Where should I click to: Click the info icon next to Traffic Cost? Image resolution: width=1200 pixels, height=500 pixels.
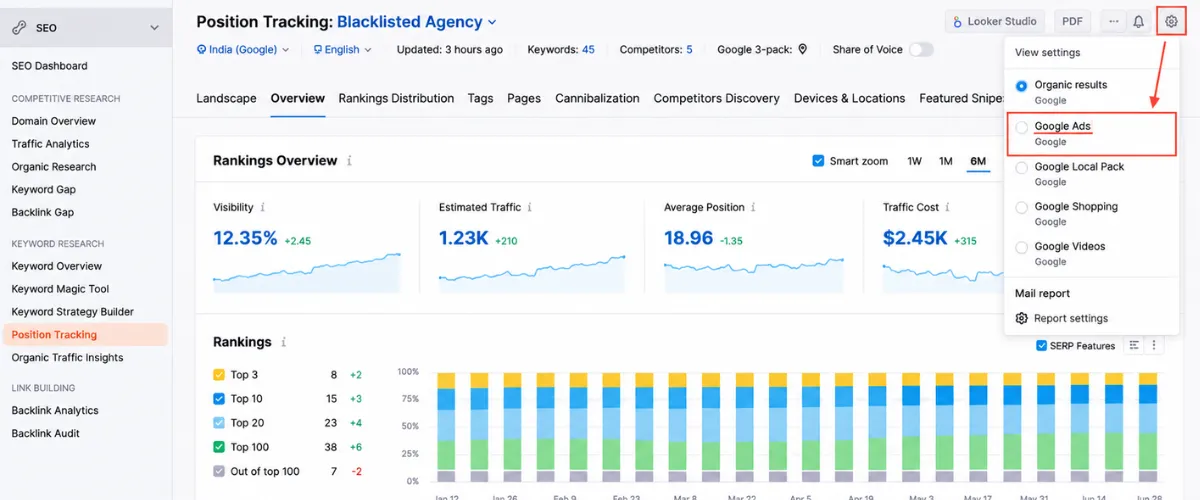point(948,207)
